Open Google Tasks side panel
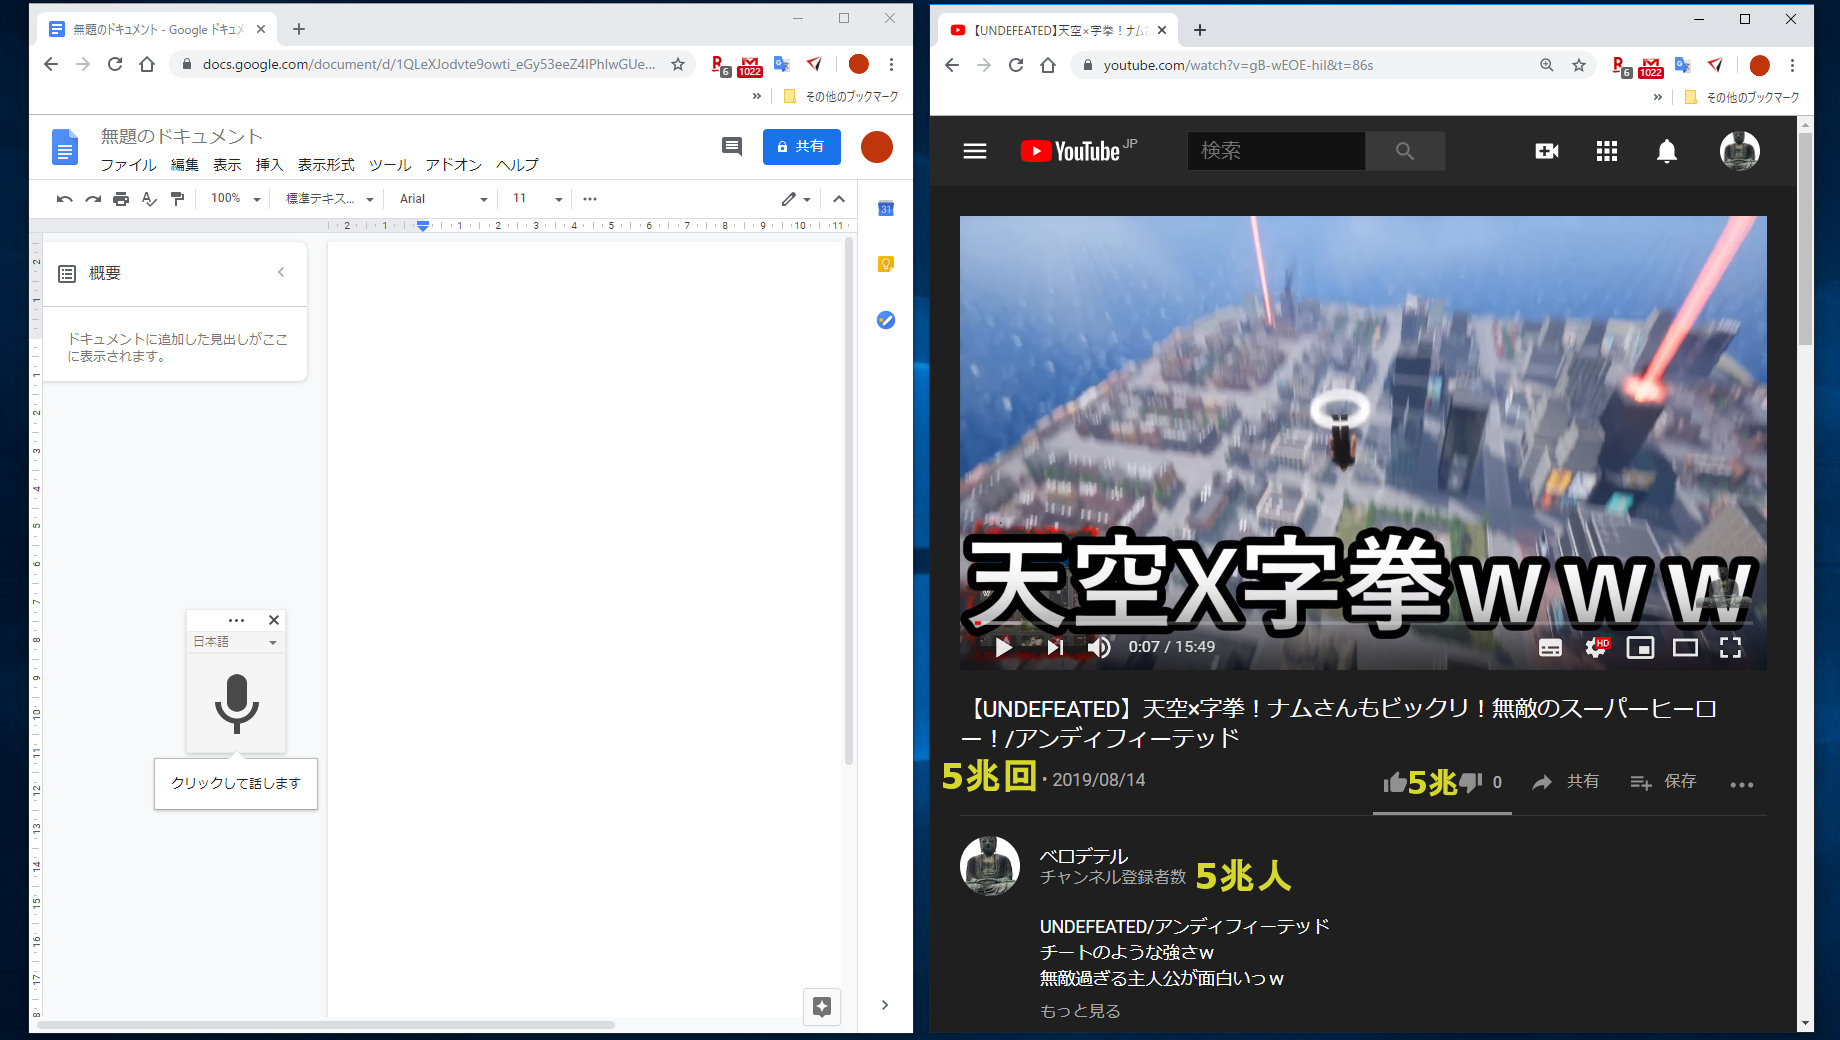 click(x=886, y=320)
